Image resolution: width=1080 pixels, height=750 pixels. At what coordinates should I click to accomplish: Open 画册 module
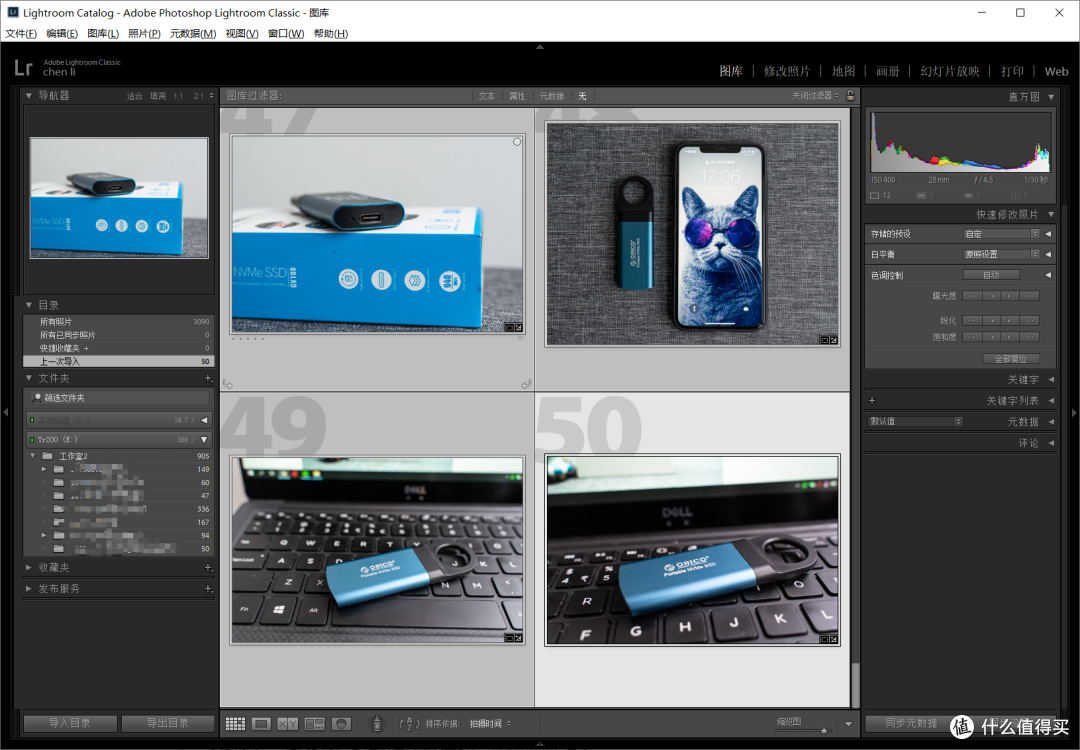(887, 71)
